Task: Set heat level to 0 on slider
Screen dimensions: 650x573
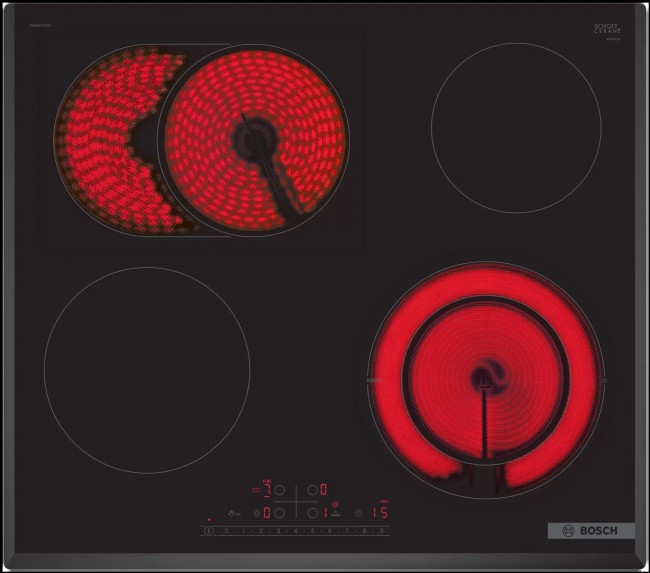Action: pyautogui.click(x=227, y=531)
